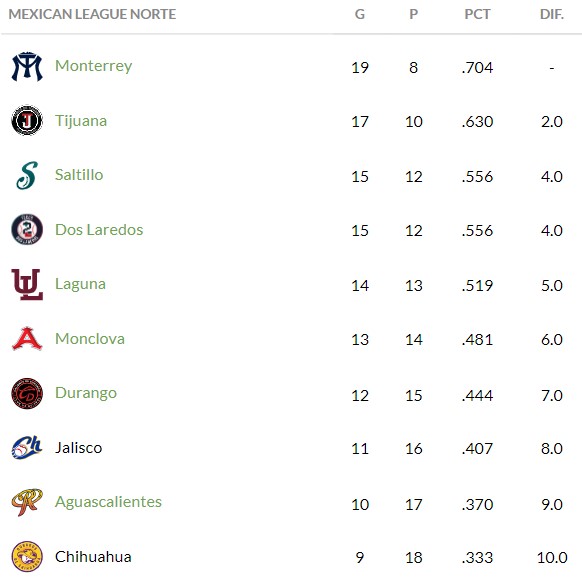Click the Saltillo S logo
Viewport: 582px width, 586px height.
pyautogui.click(x=27, y=175)
